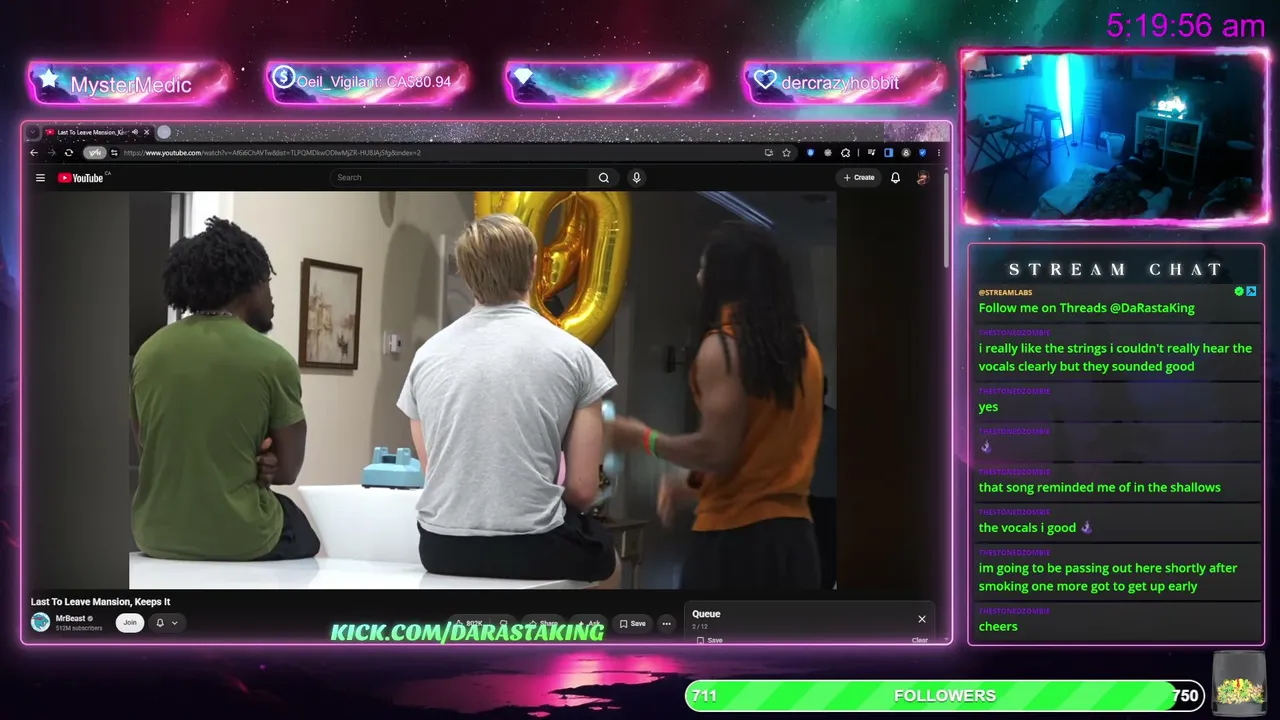The image size is (1280, 720).
Task: Open the YouTube account avatar menu
Action: [922, 178]
